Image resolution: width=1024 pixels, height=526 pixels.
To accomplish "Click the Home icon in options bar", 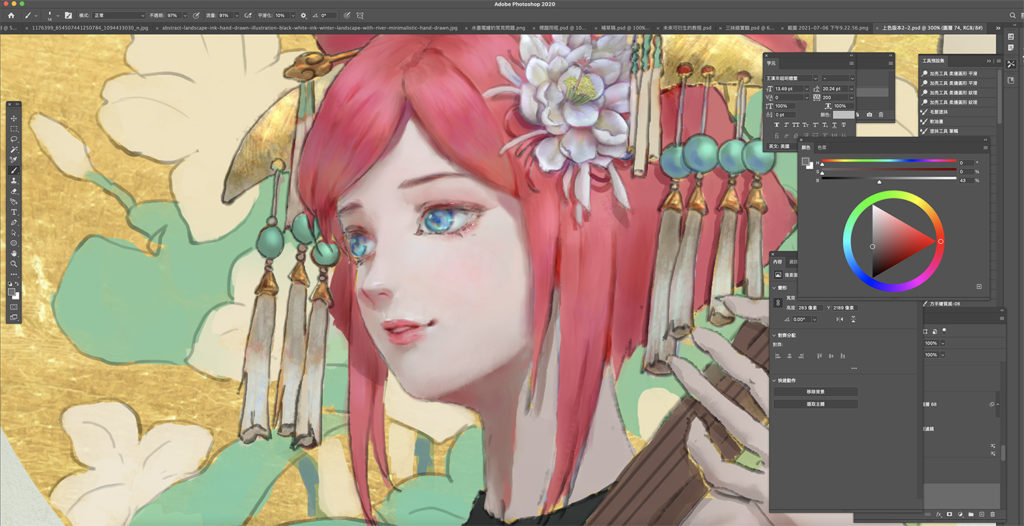I will coord(10,14).
